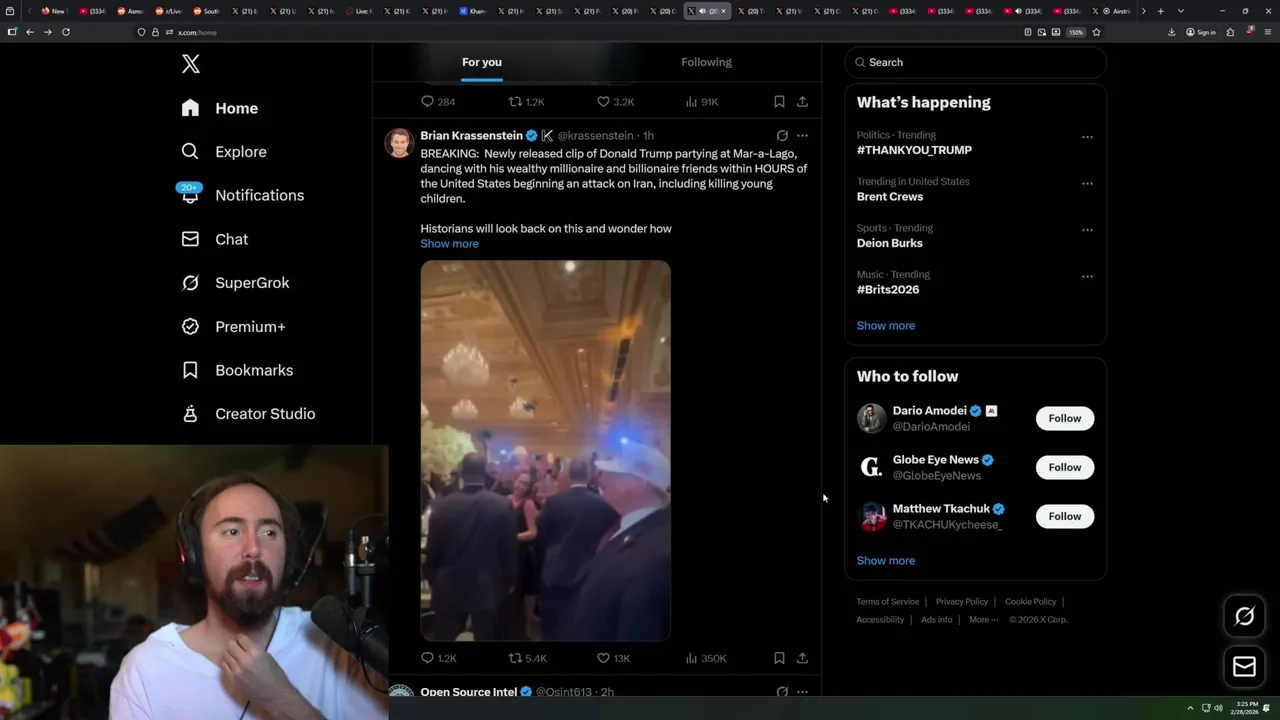The width and height of the screenshot is (1280, 720).
Task: Click the Search input field
Action: pos(976,62)
